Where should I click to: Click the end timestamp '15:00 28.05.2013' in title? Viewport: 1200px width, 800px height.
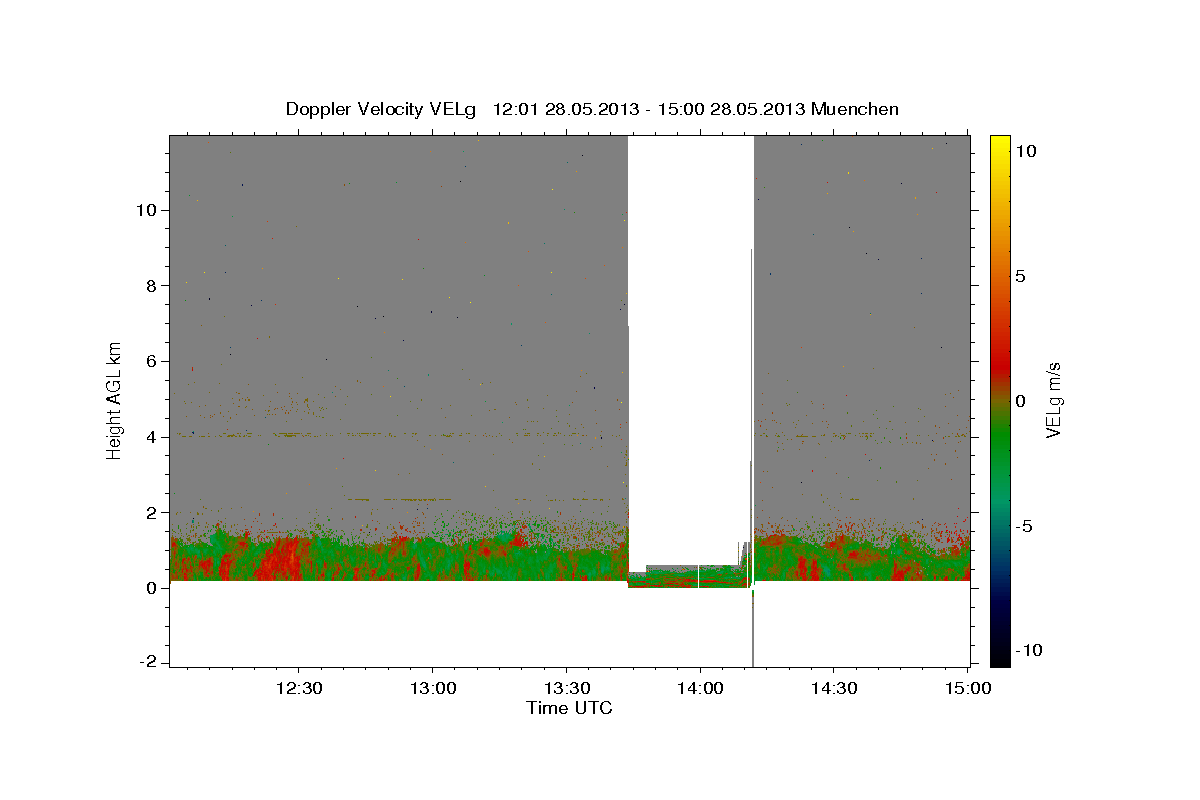pos(729,109)
